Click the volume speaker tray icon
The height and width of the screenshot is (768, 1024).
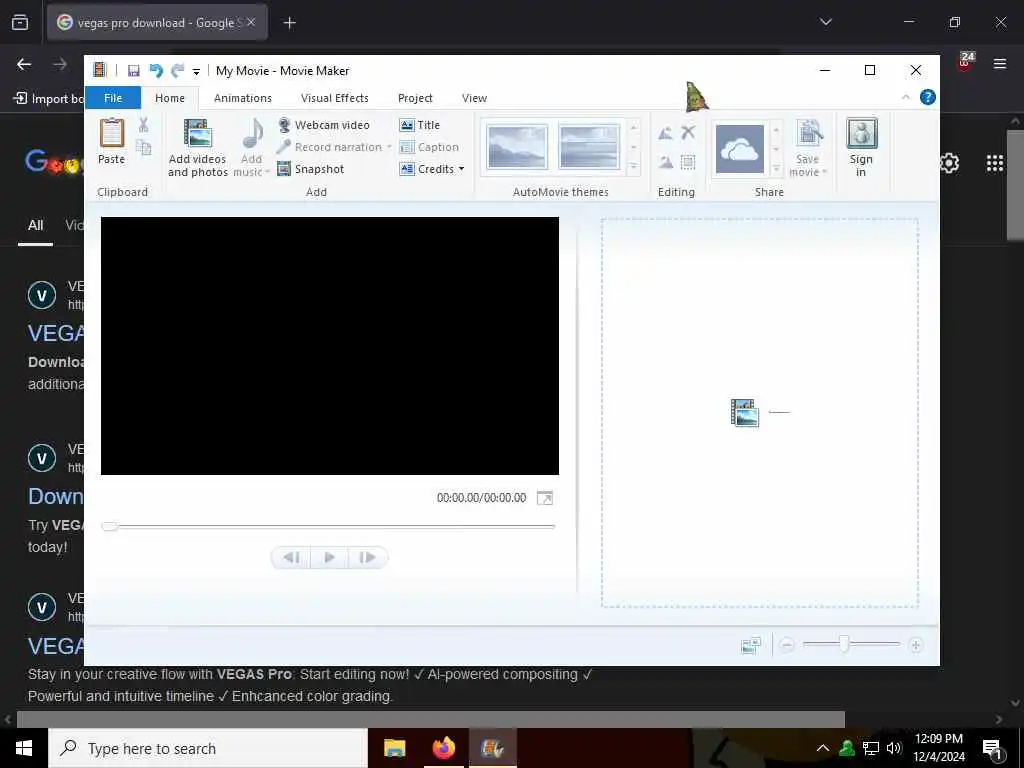(893, 748)
